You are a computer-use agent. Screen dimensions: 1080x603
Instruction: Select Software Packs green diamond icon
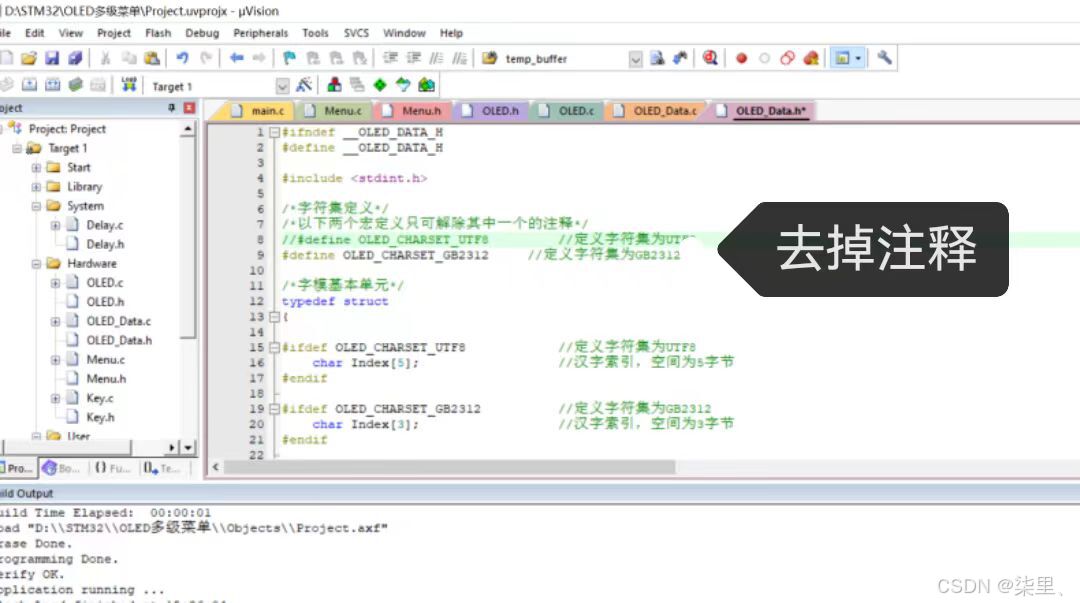click(380, 85)
